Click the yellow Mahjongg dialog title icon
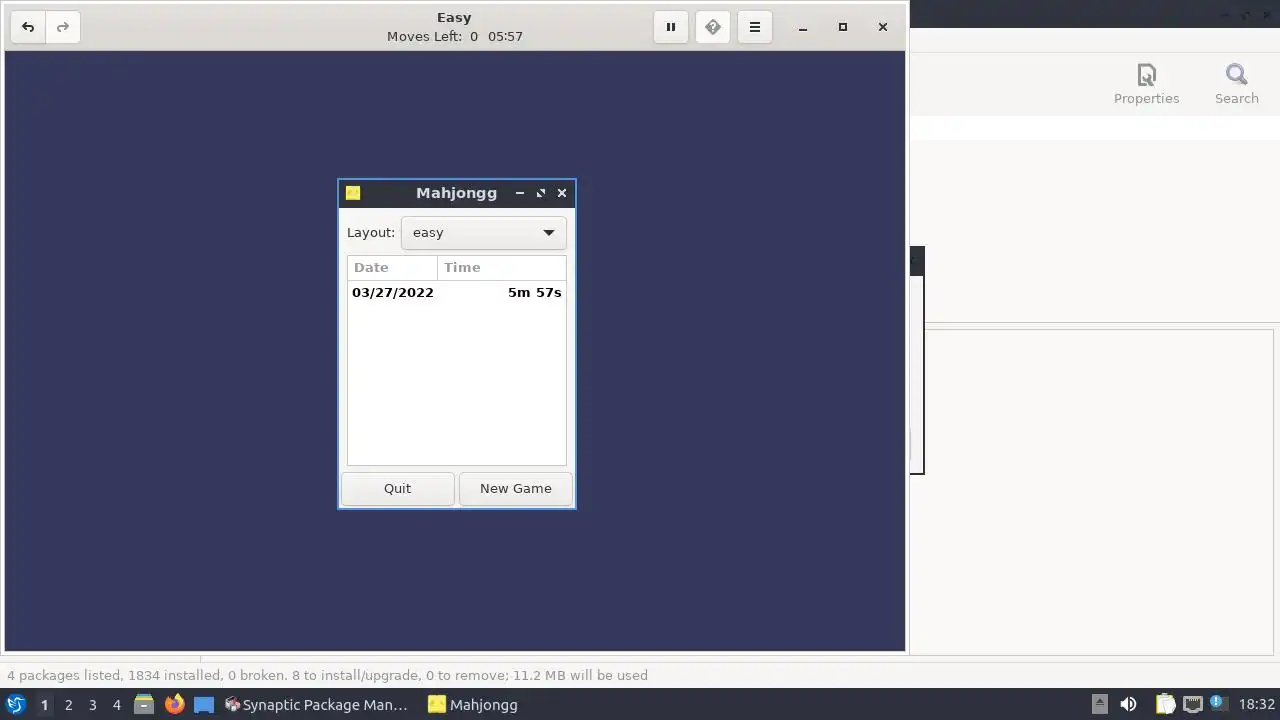 (353, 193)
